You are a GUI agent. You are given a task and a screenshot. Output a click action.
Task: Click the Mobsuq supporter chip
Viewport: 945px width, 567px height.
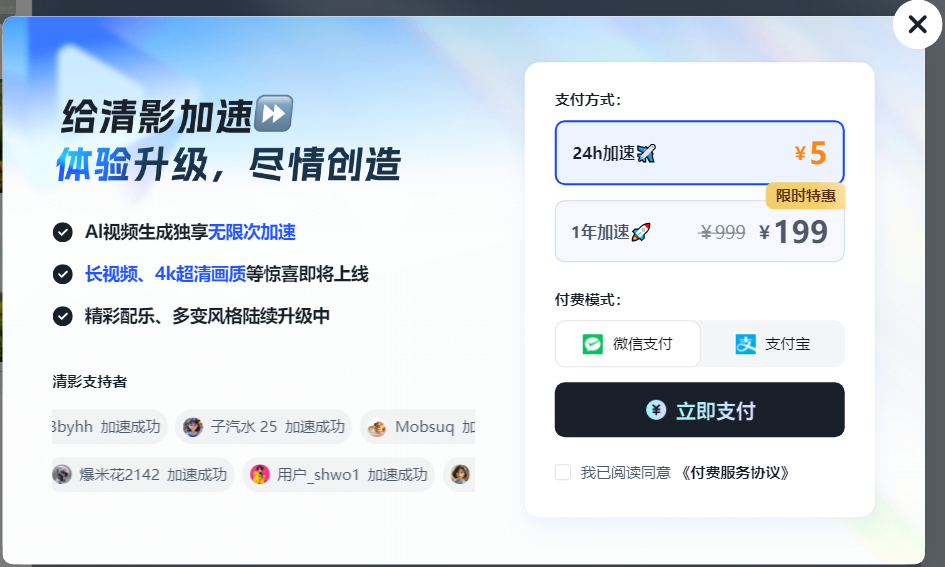[418, 427]
